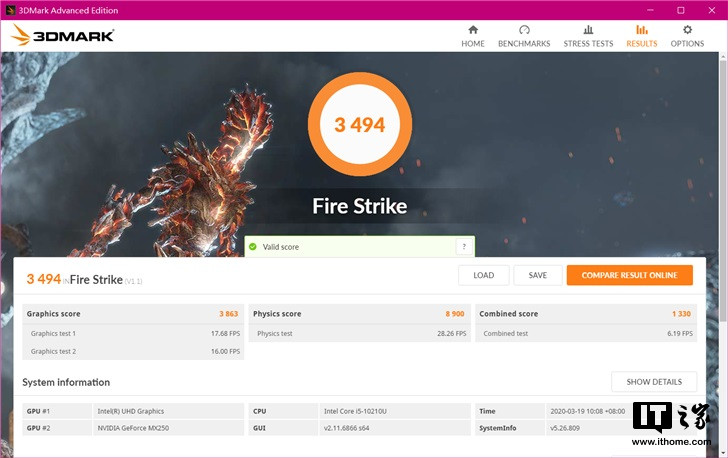Click COMPARE RESULT ONLINE button

(x=629, y=275)
